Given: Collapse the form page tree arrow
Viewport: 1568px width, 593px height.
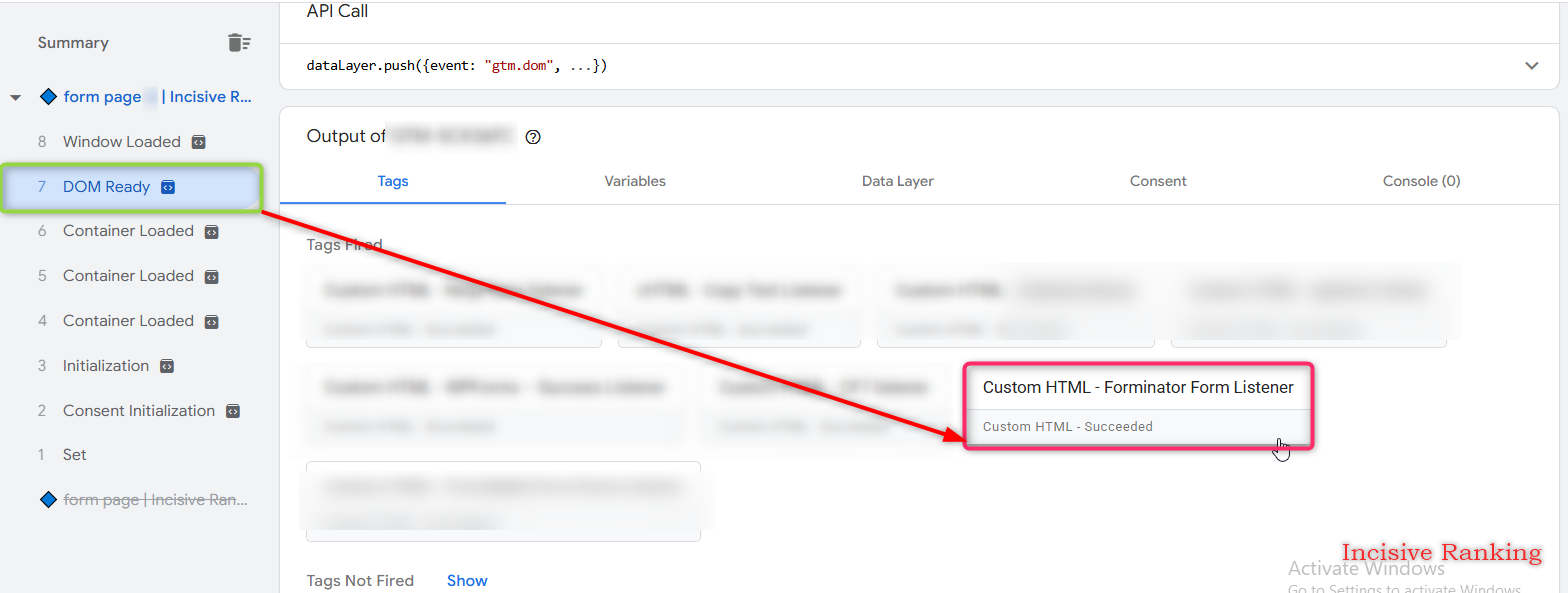Looking at the screenshot, I should click(x=15, y=98).
